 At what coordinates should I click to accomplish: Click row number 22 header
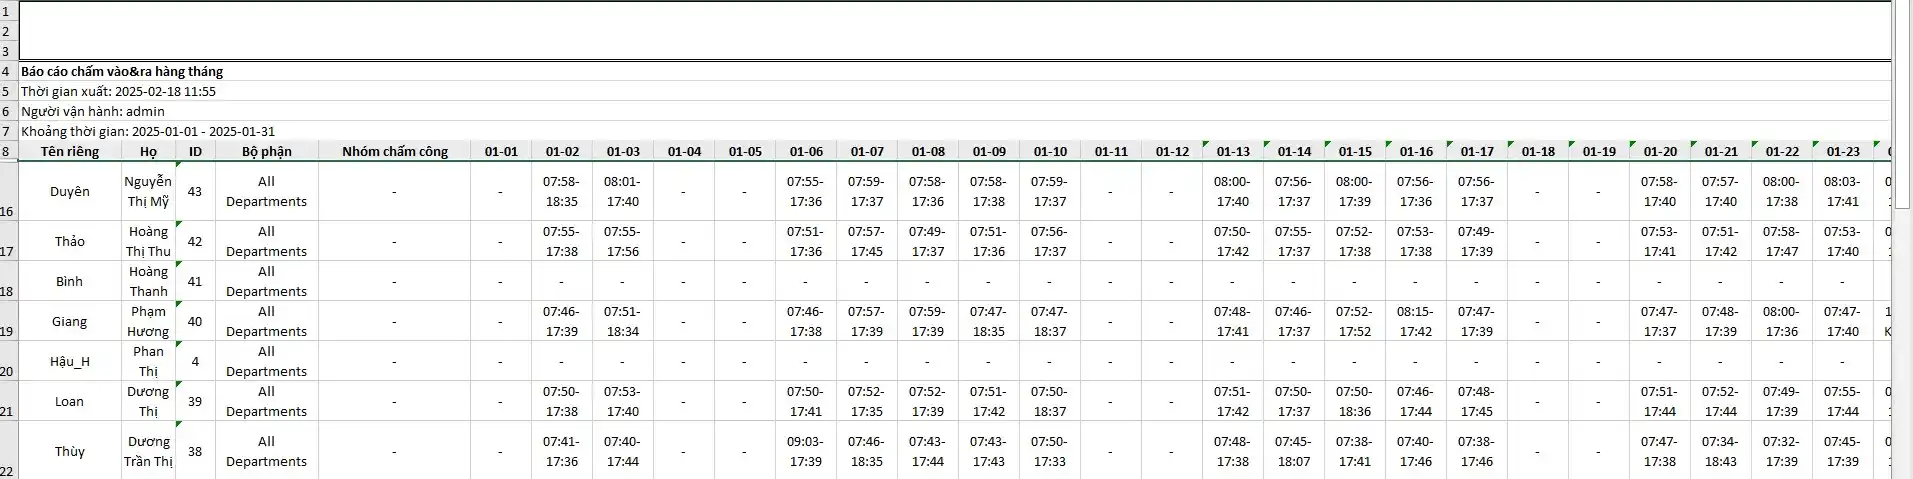8,471
